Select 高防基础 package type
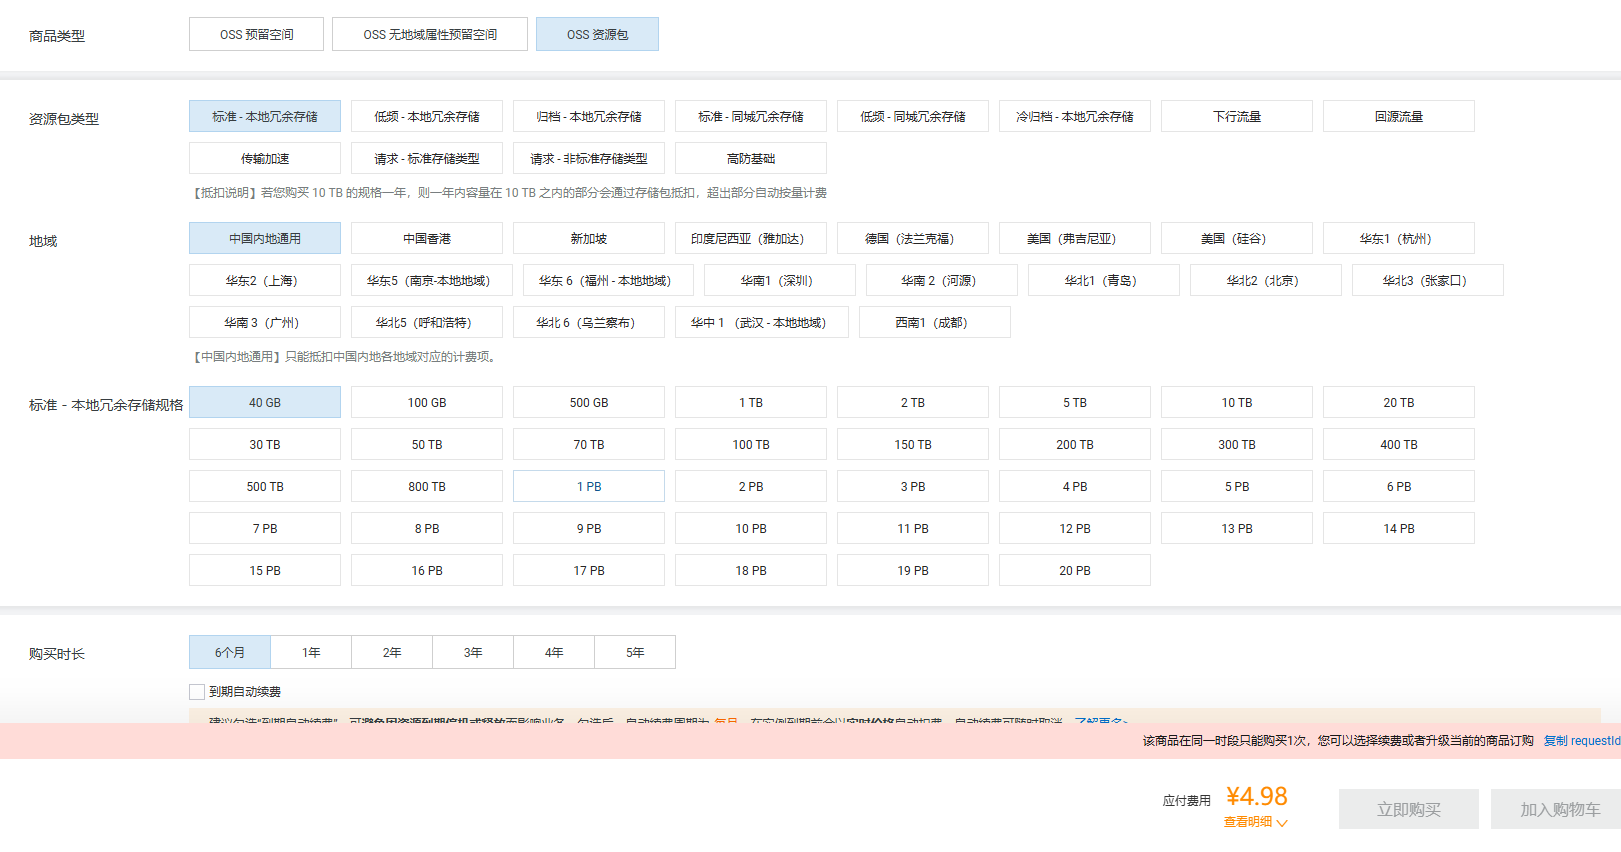 click(x=751, y=159)
